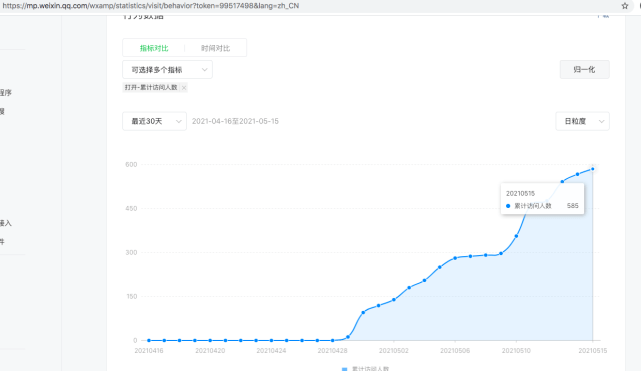Click the 20210428 x-axis label
Screen dimensions: 641x371
[x=332, y=351]
